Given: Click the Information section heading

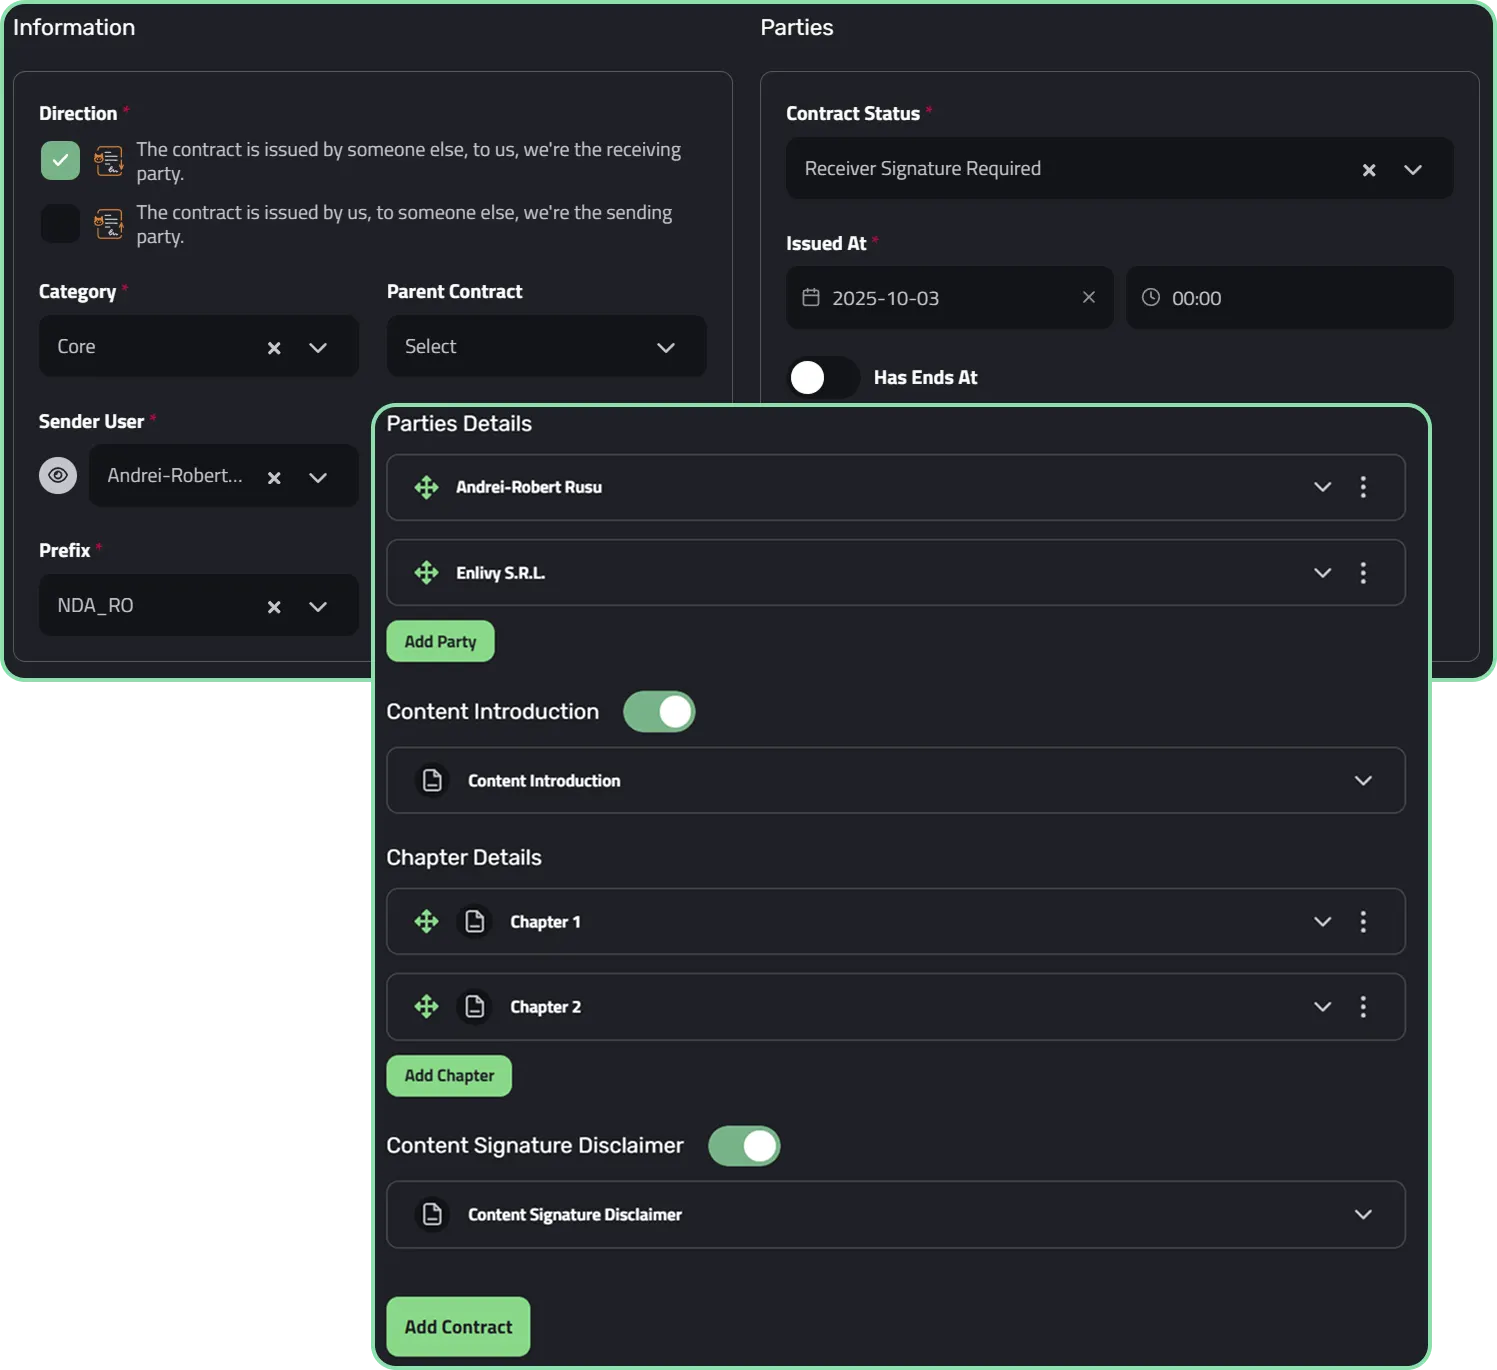Looking at the screenshot, I should tap(74, 27).
